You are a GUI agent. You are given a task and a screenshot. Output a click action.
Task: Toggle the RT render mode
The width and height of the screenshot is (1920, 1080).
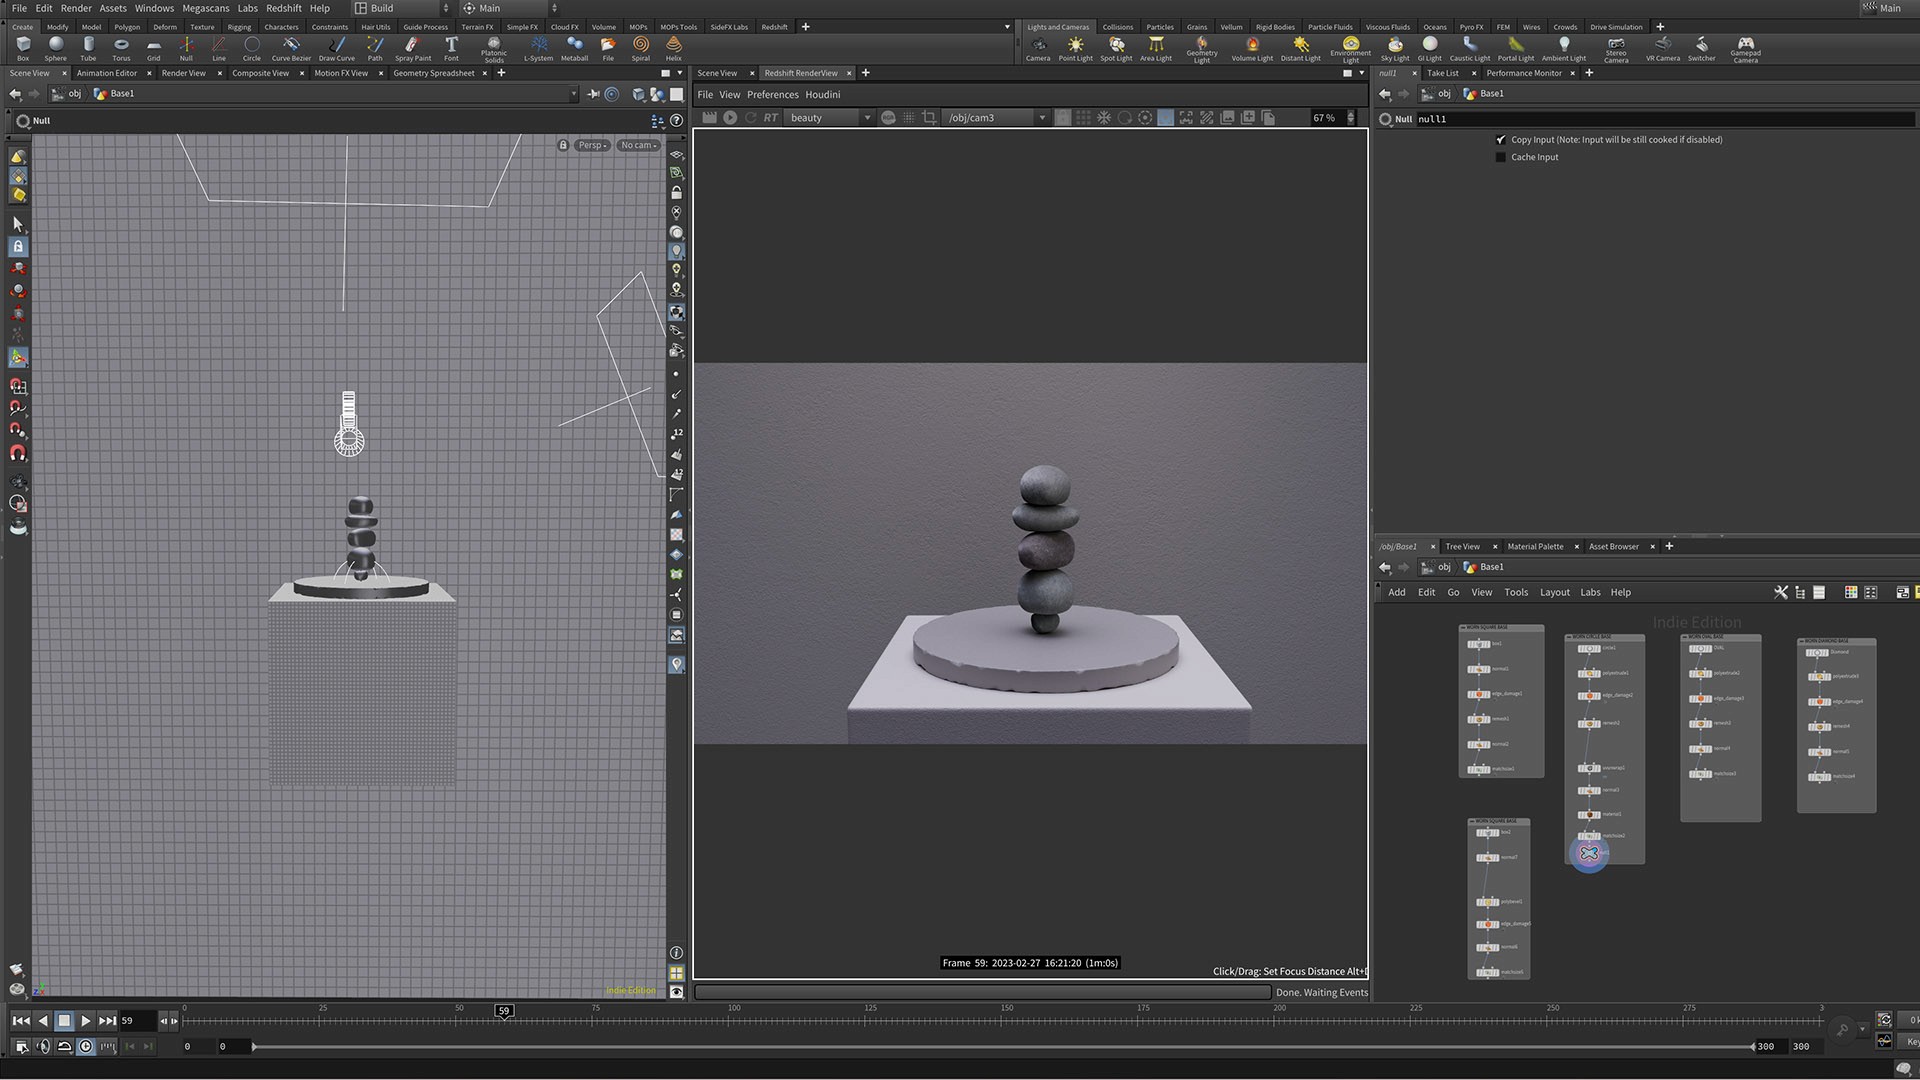point(770,118)
